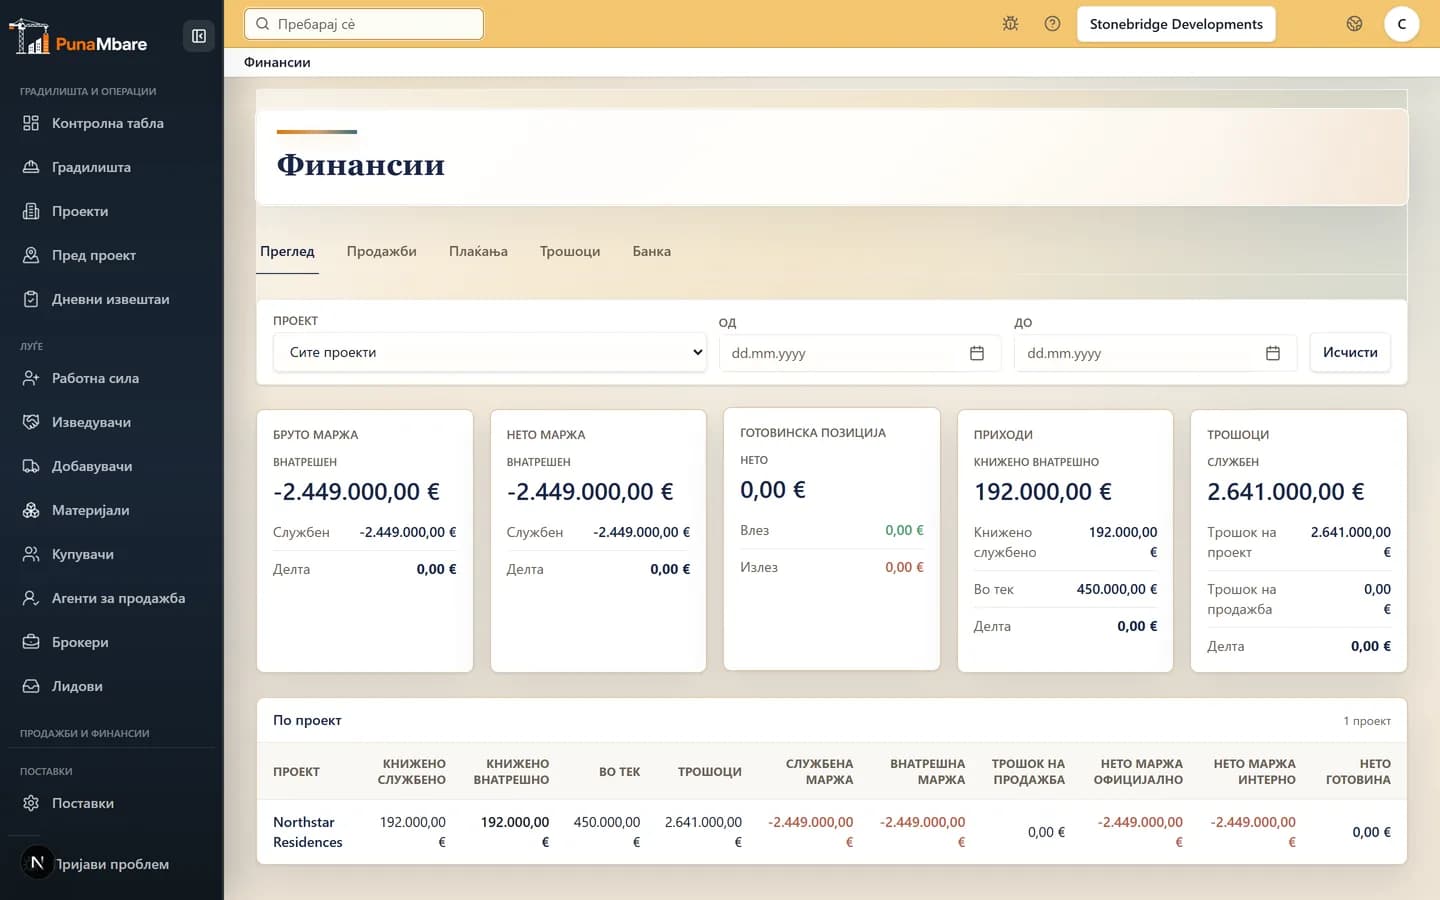
Task: Click the БРУТО МАРЖА card title
Action: [315, 435]
